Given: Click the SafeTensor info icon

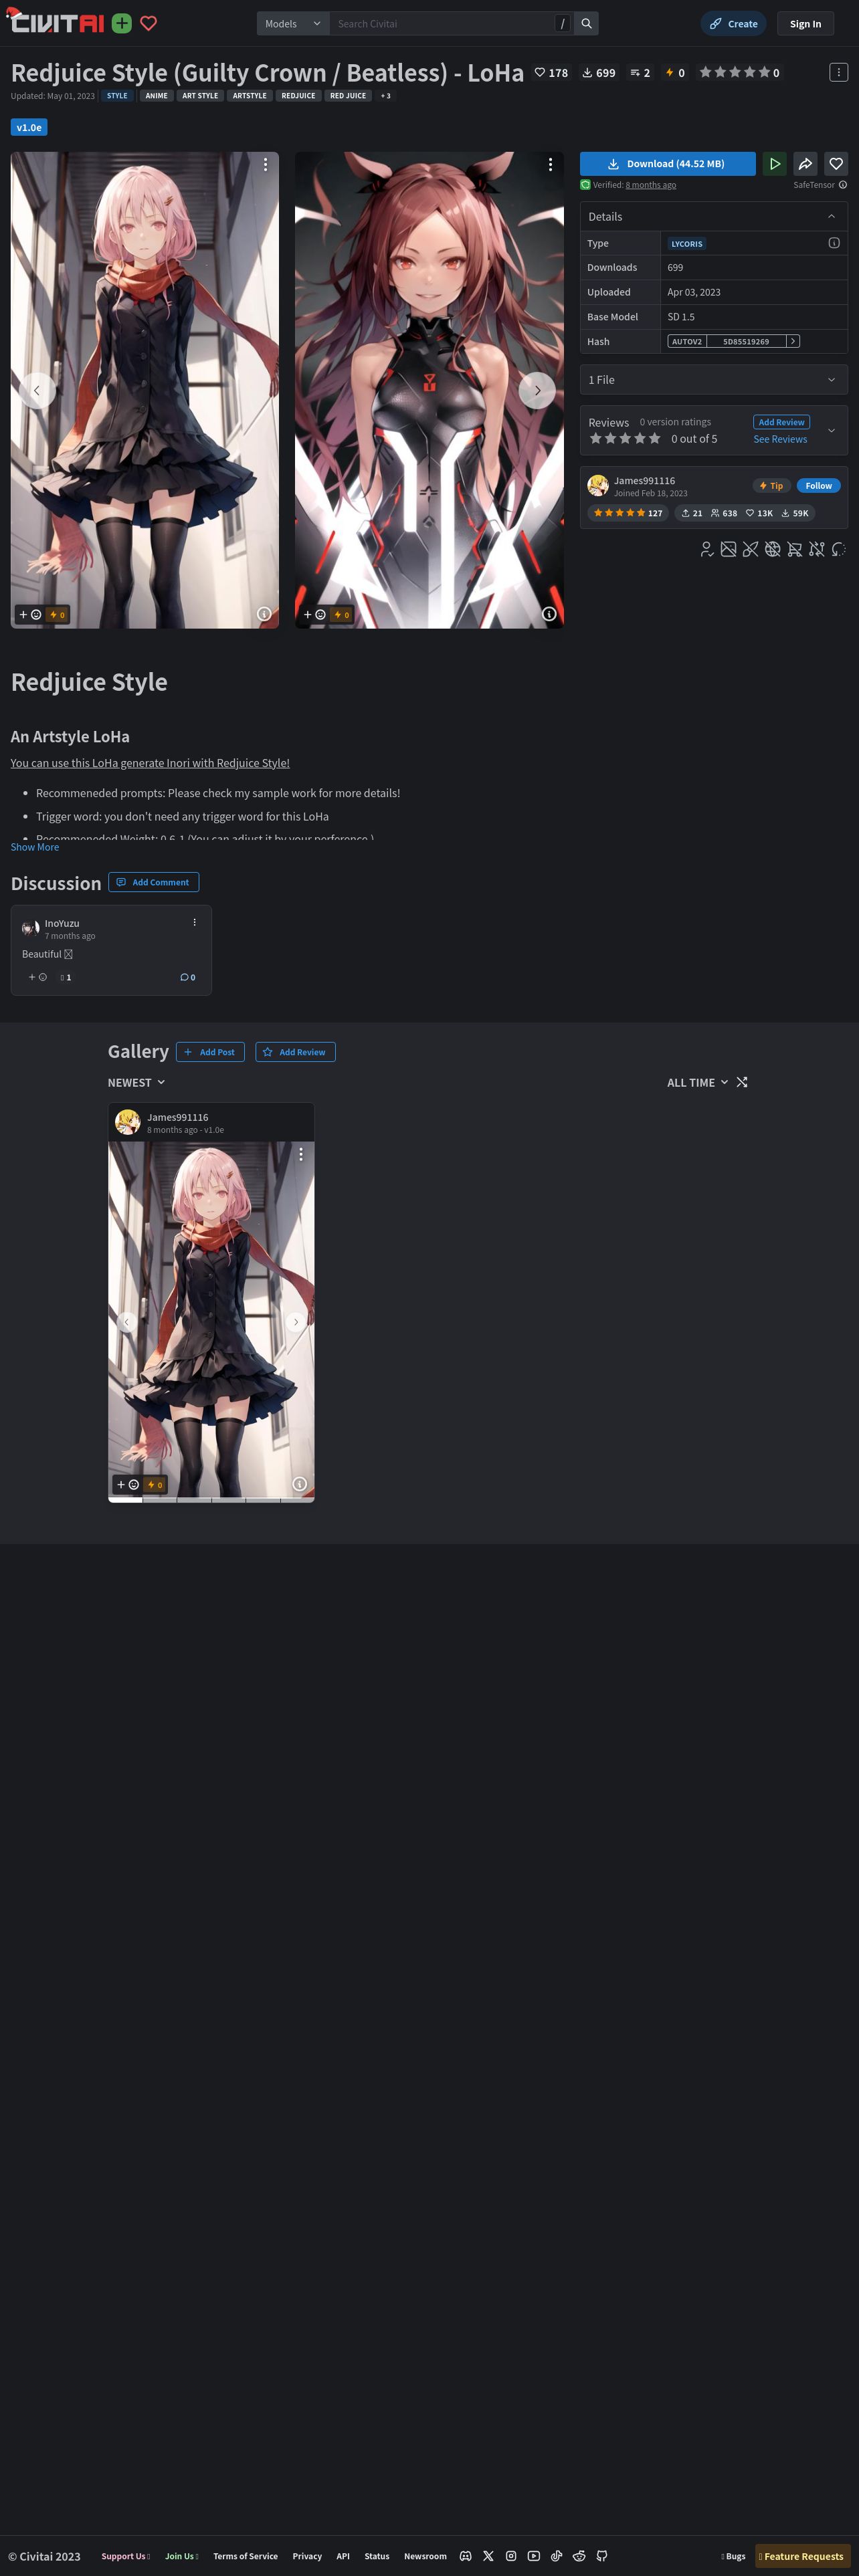Looking at the screenshot, I should 843,185.
